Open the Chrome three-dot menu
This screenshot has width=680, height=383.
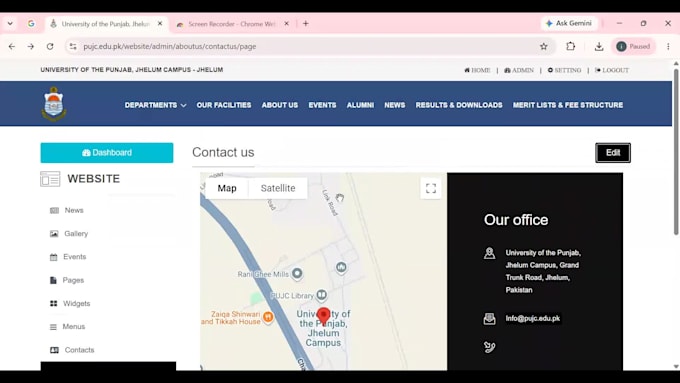coord(668,46)
